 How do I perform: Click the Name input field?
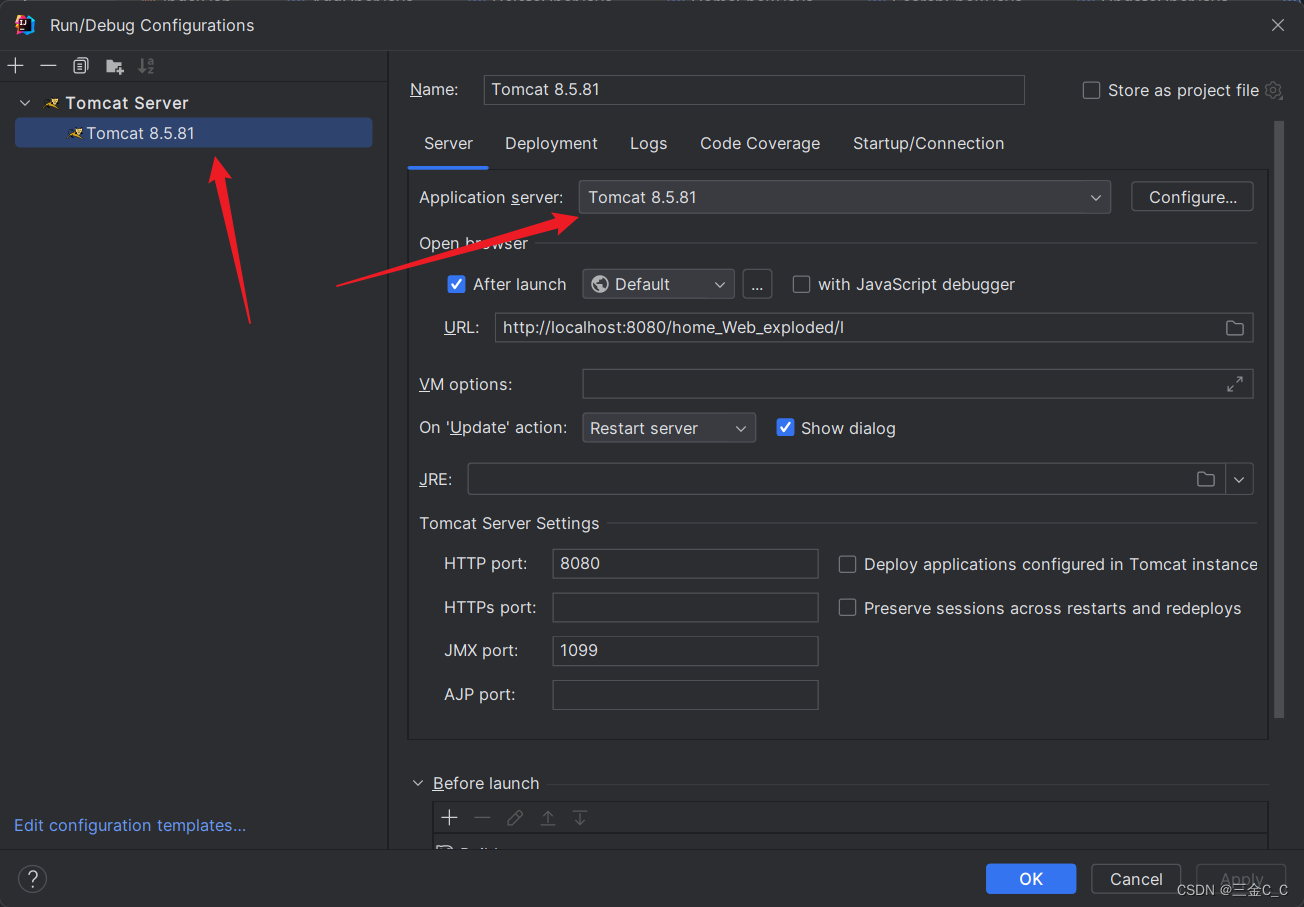(754, 89)
